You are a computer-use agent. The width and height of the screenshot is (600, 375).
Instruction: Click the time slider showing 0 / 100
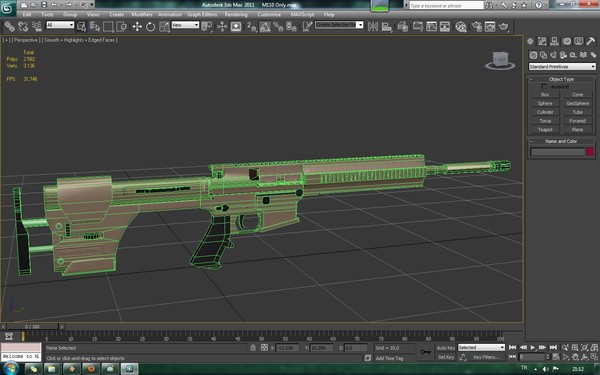coord(32,327)
